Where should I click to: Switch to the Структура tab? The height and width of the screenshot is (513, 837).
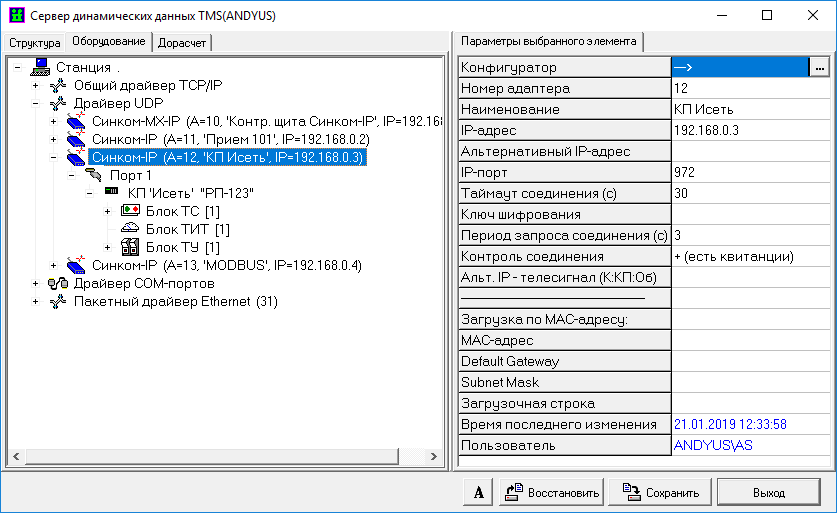tap(35, 43)
